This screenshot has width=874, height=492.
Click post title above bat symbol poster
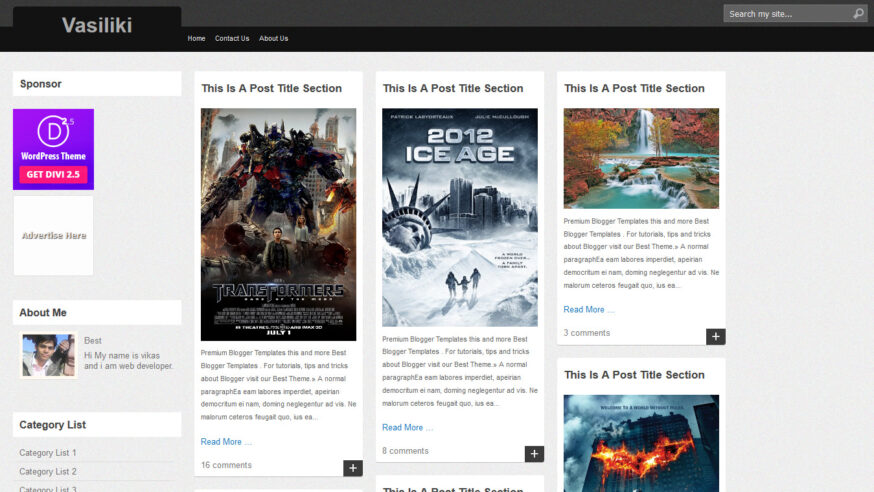pos(634,375)
